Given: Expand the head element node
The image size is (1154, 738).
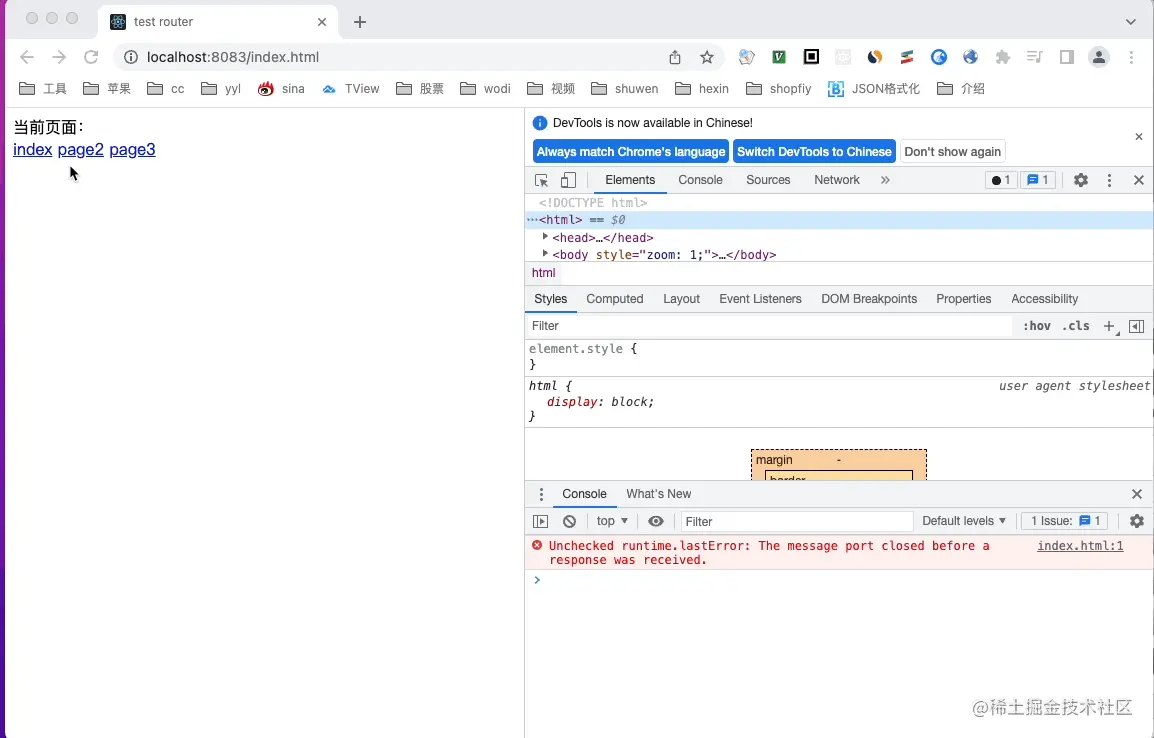Looking at the screenshot, I should point(545,237).
